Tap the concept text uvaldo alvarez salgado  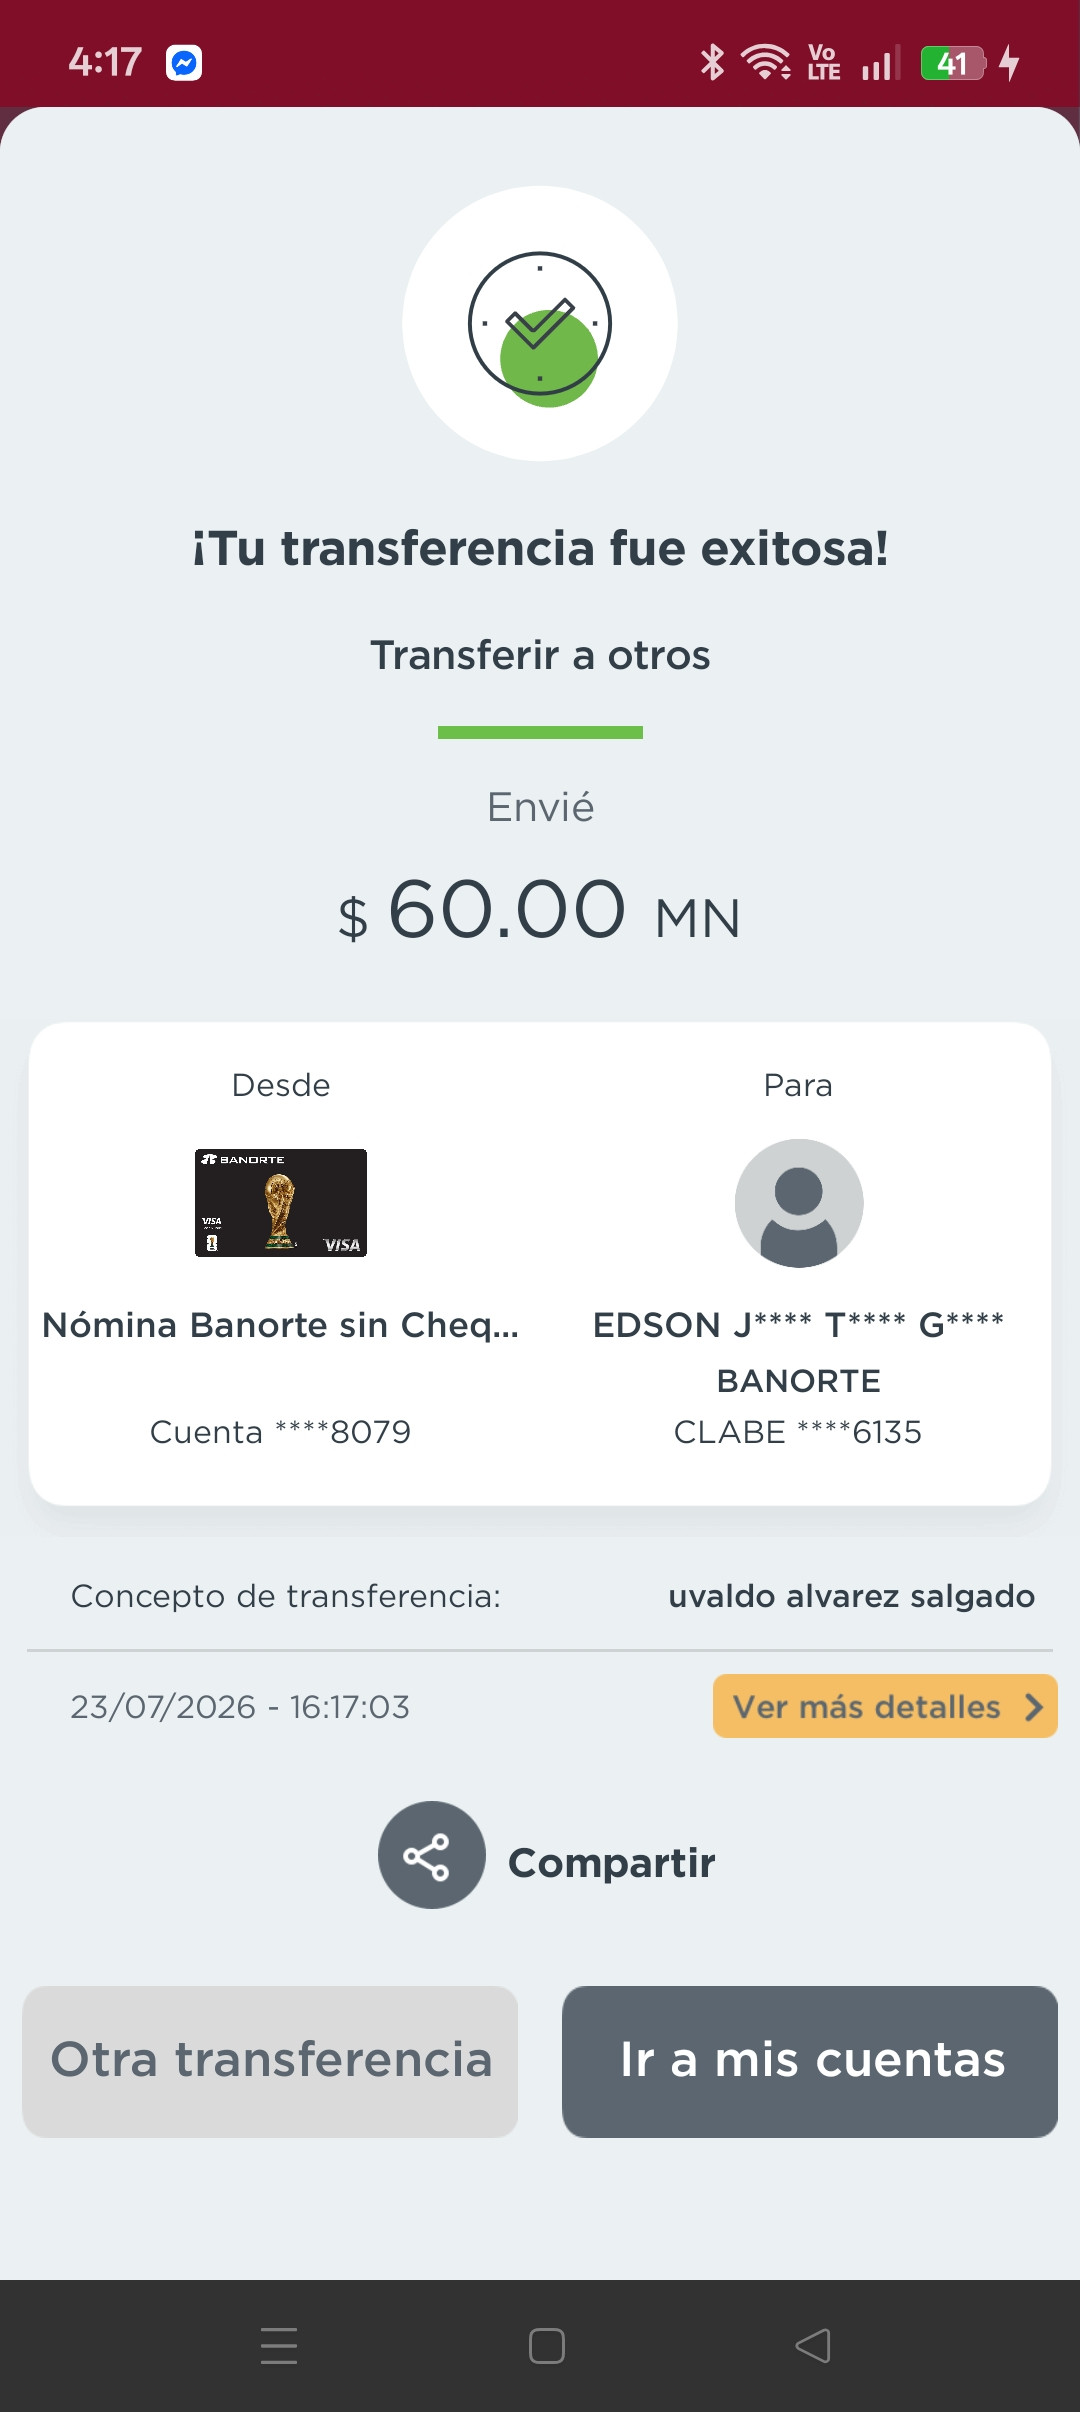(x=852, y=1596)
